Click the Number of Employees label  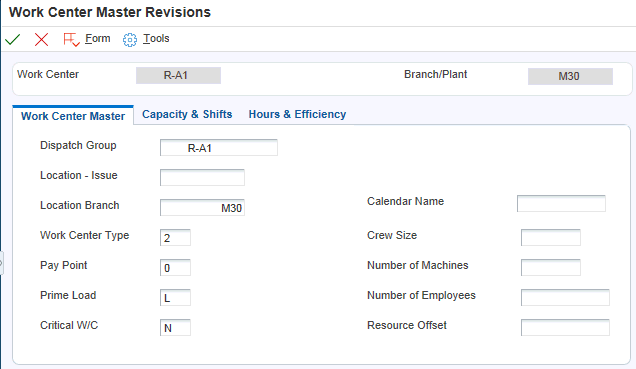tap(421, 295)
